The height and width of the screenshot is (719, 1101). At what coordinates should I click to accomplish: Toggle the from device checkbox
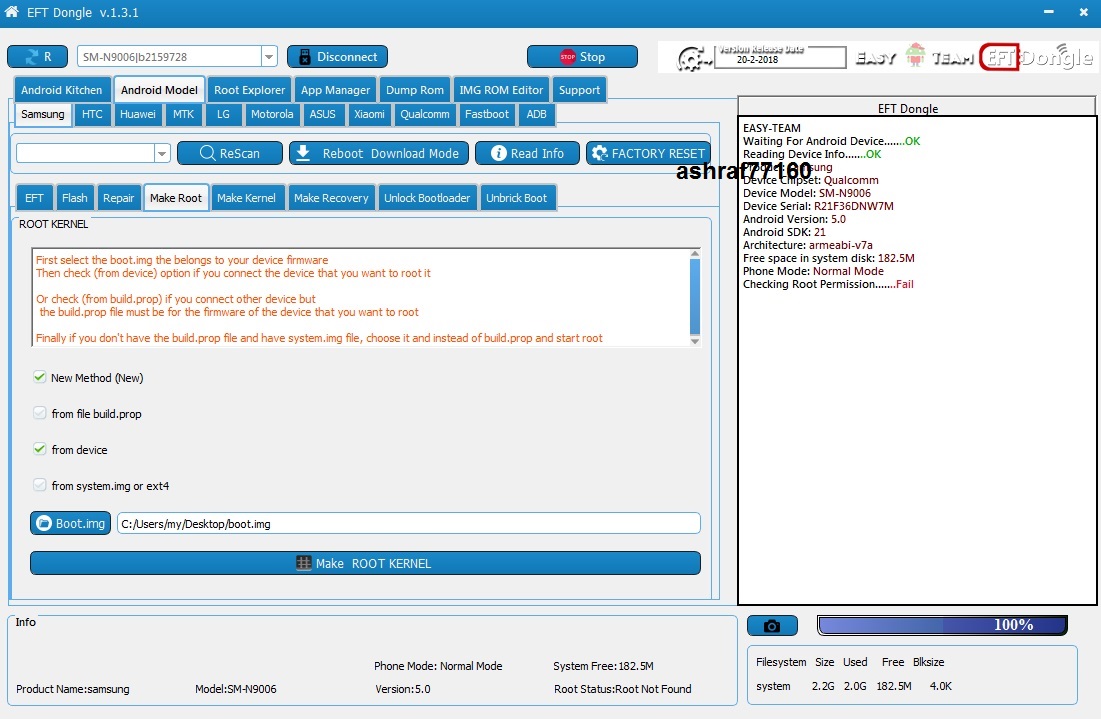(40, 449)
